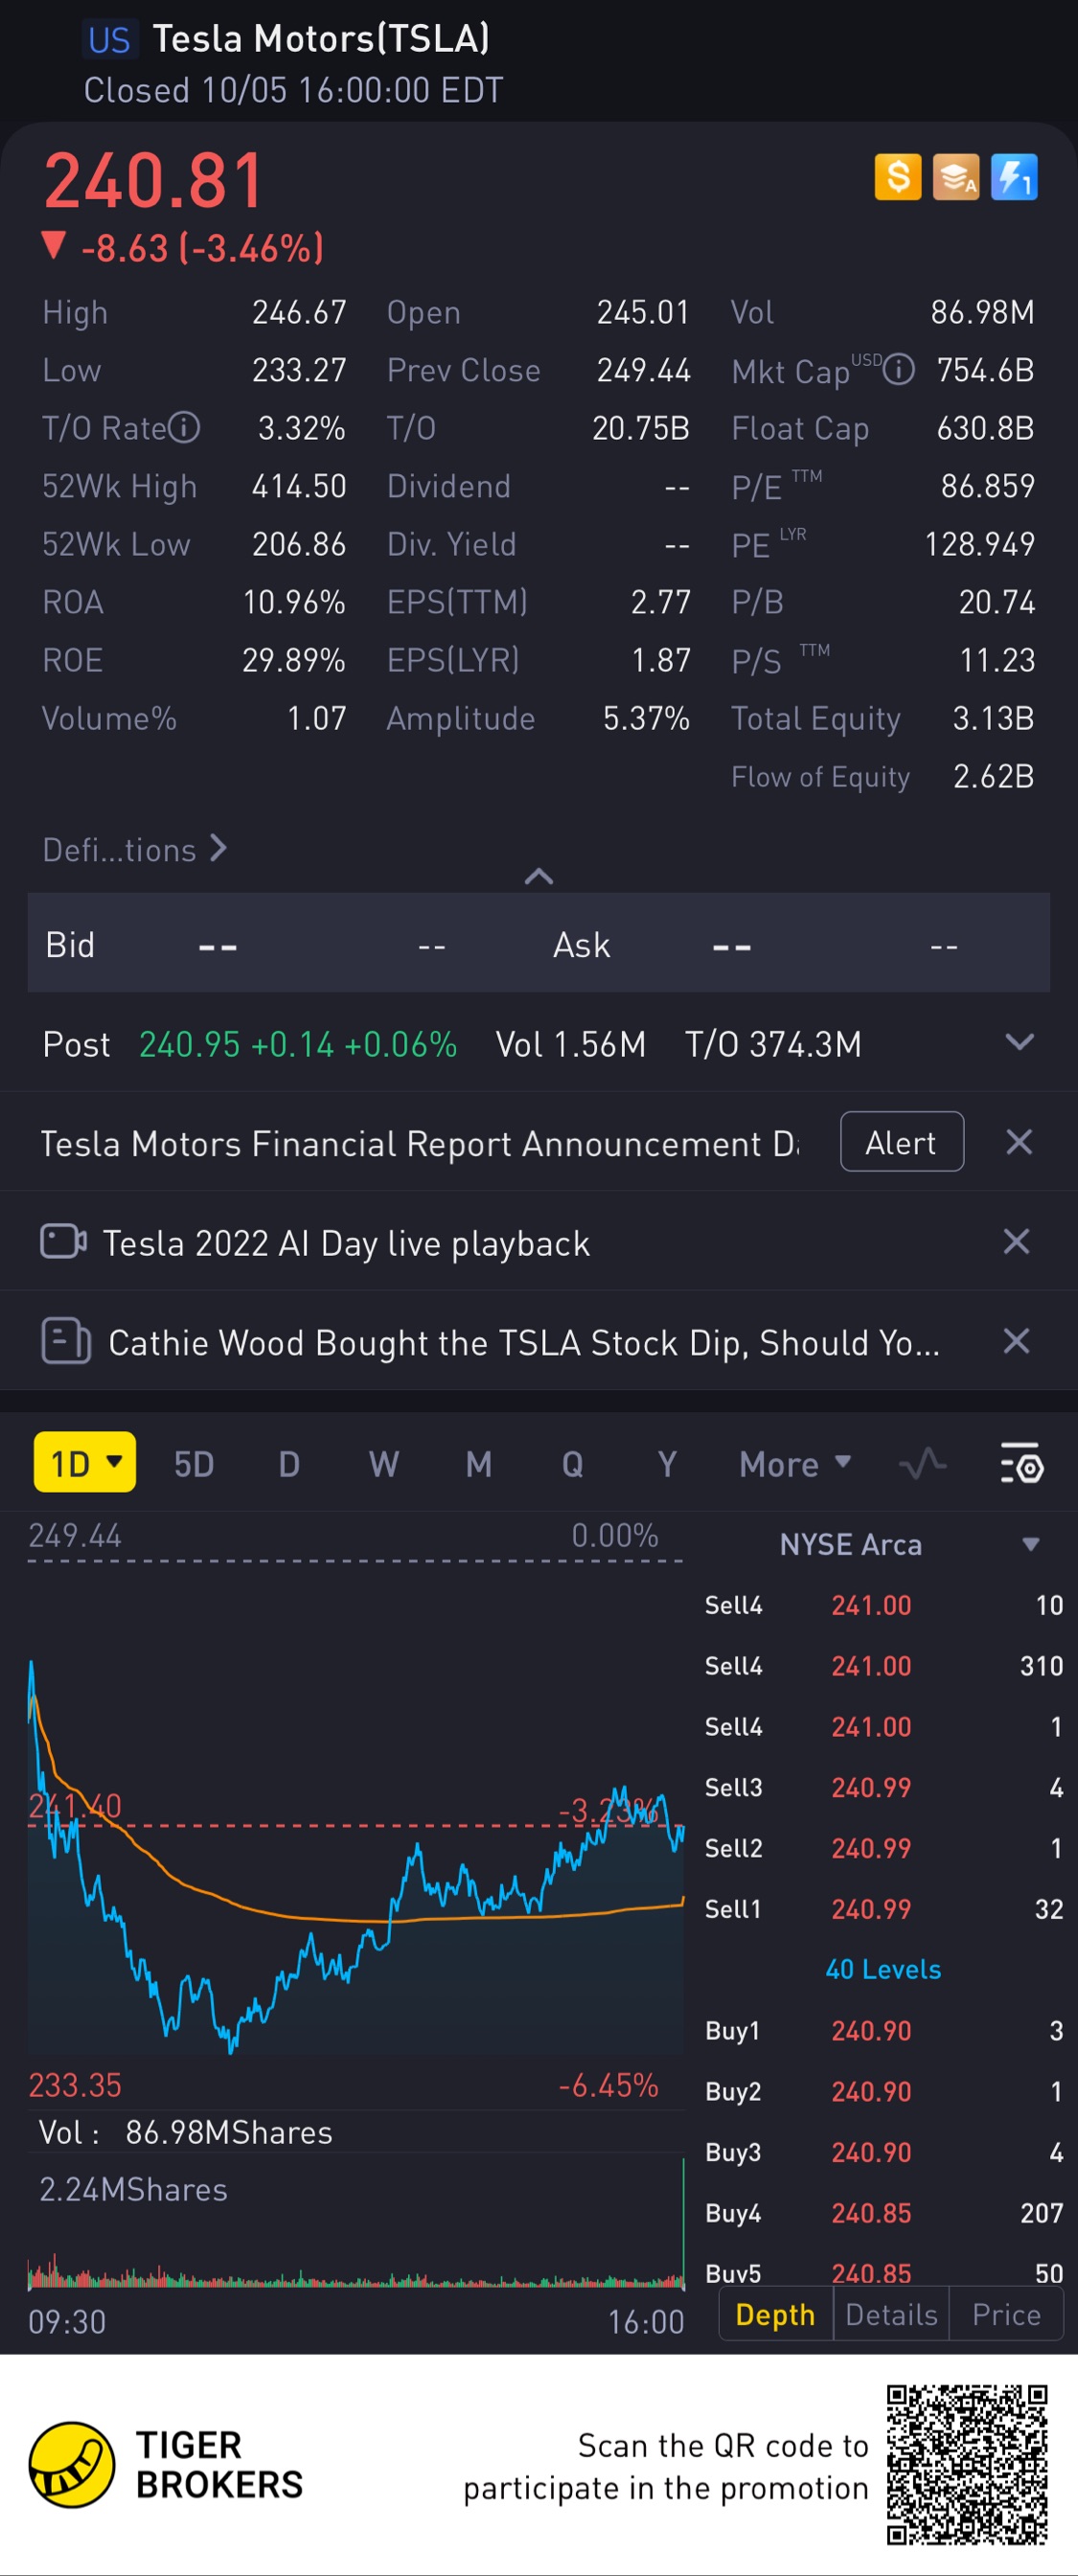Tap the info icon beside T/O Rate
This screenshot has height=2576, width=1078.
[x=184, y=428]
